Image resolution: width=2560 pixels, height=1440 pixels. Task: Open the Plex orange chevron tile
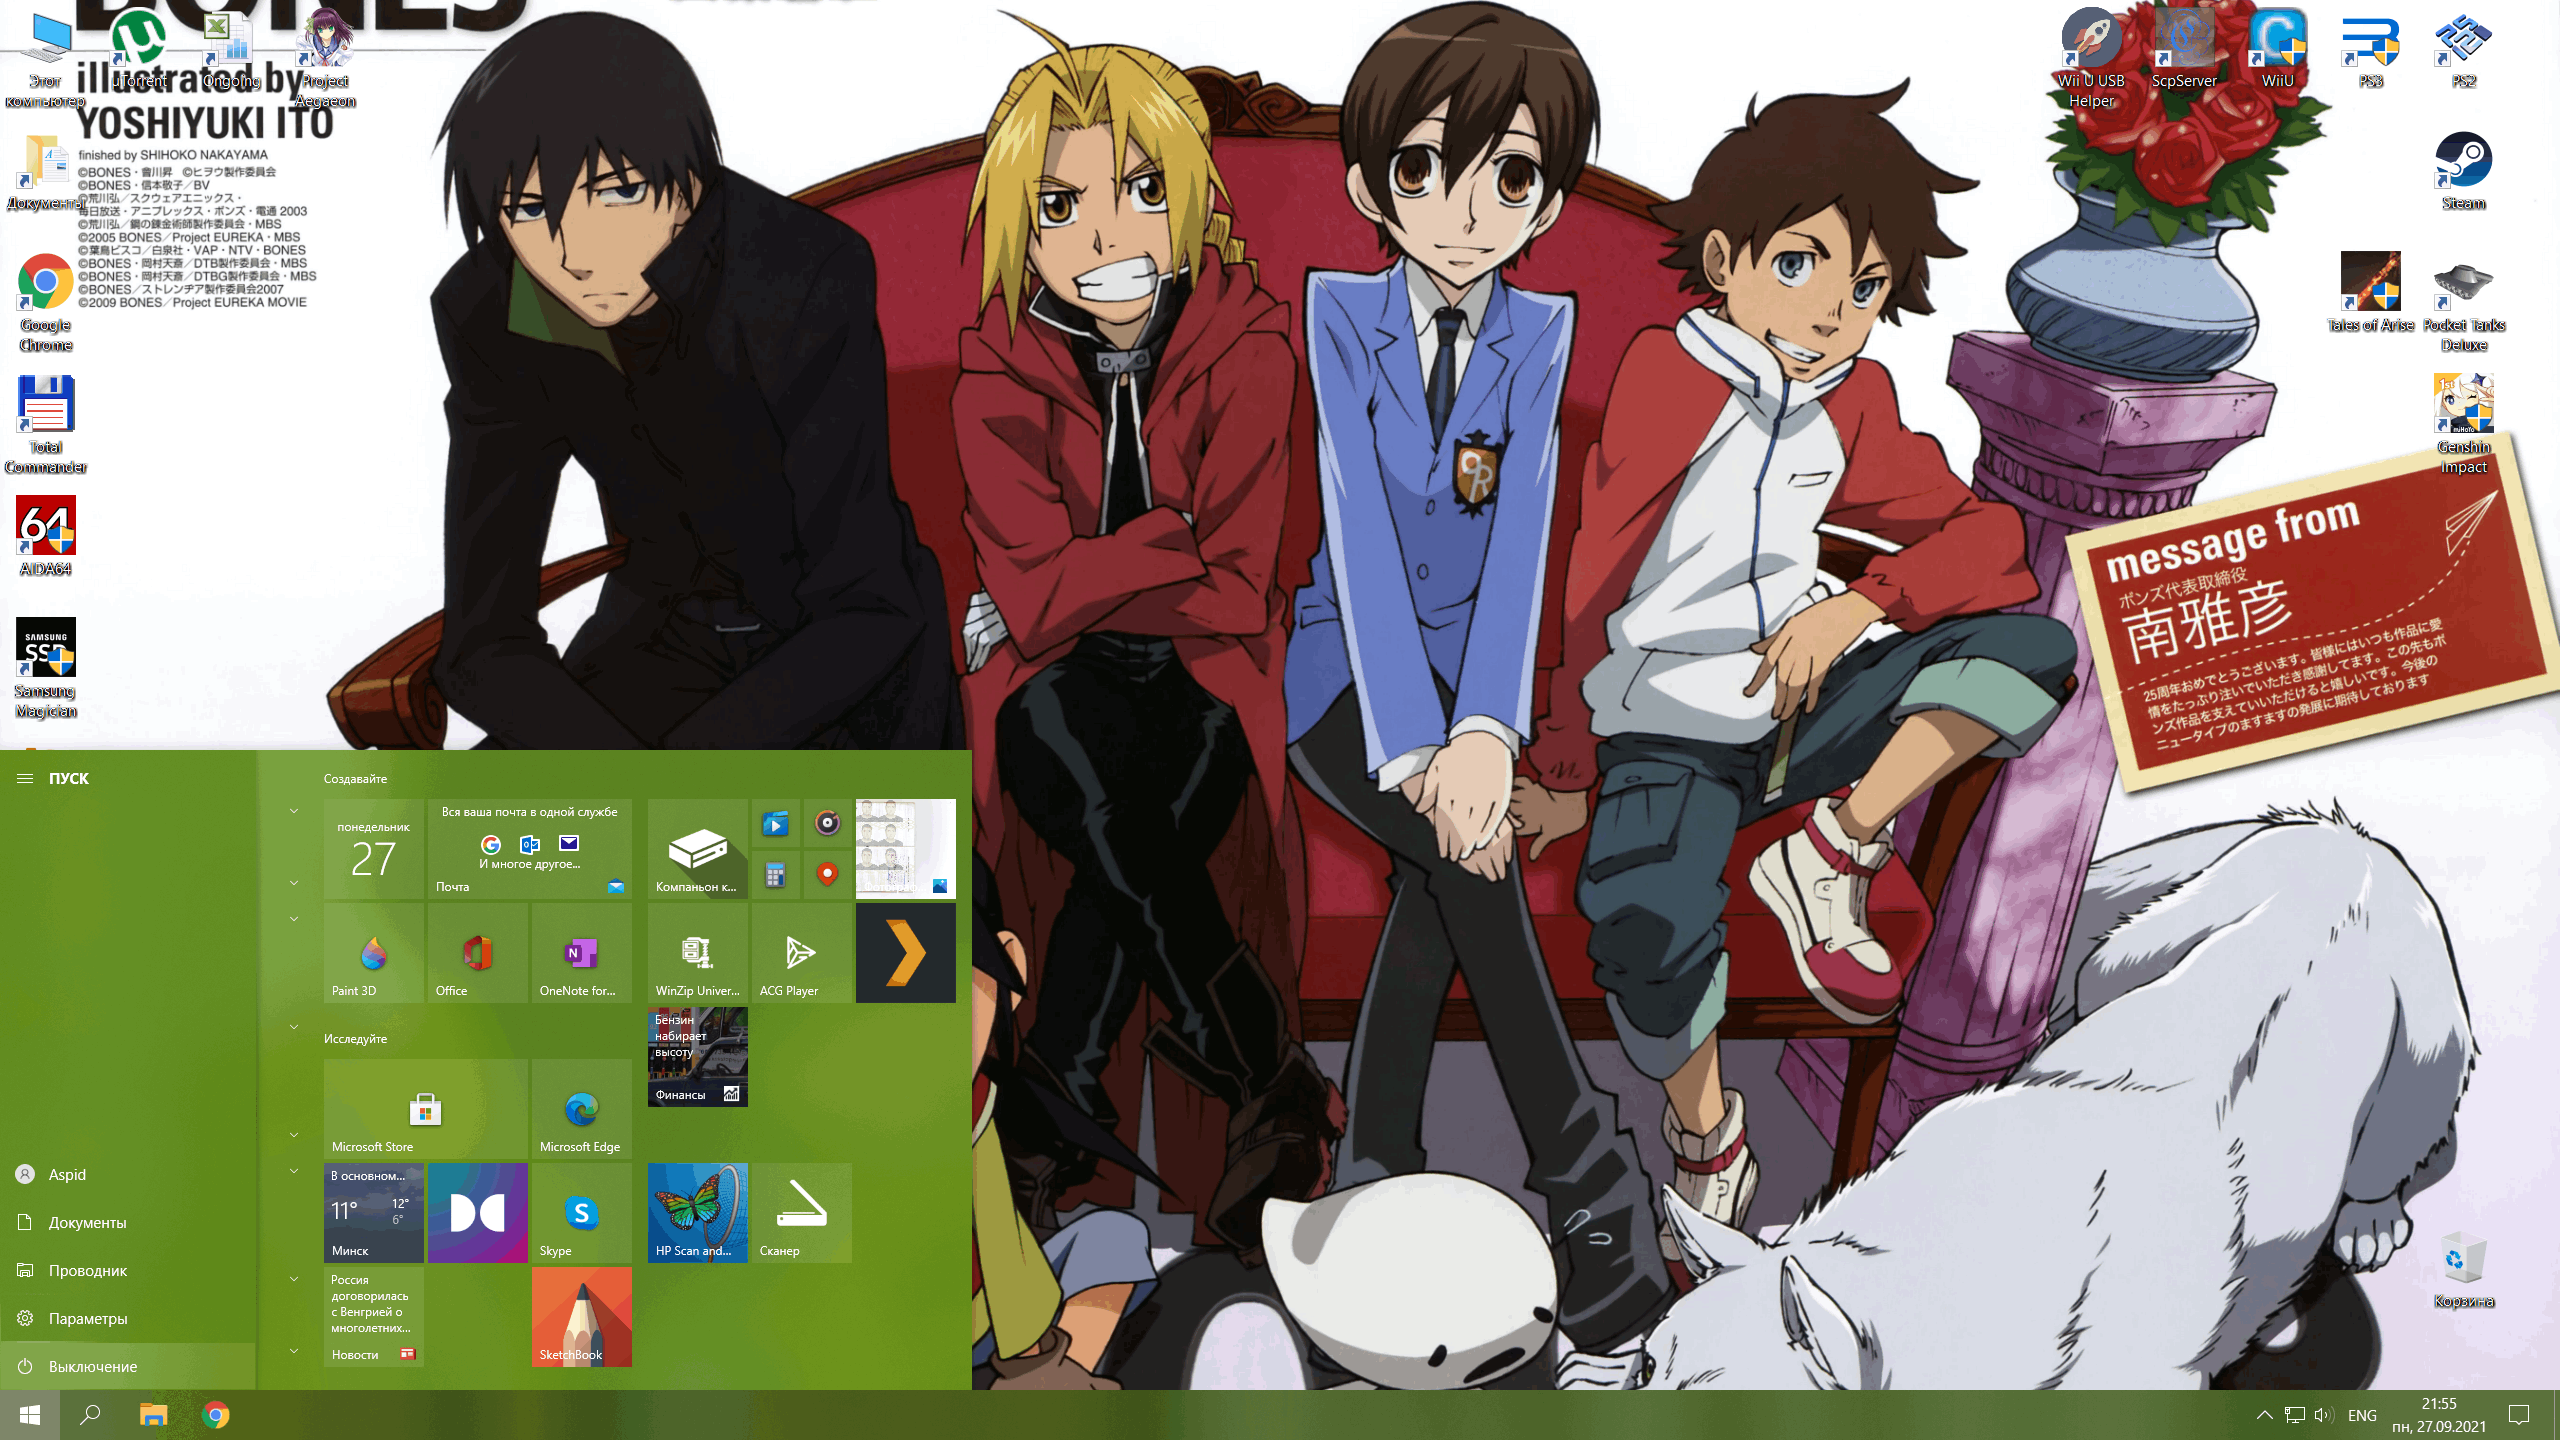[906, 953]
